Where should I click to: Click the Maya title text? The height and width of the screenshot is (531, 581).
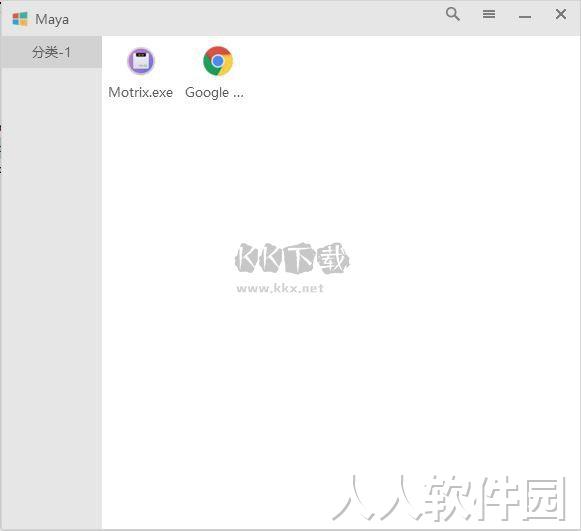coord(52,19)
